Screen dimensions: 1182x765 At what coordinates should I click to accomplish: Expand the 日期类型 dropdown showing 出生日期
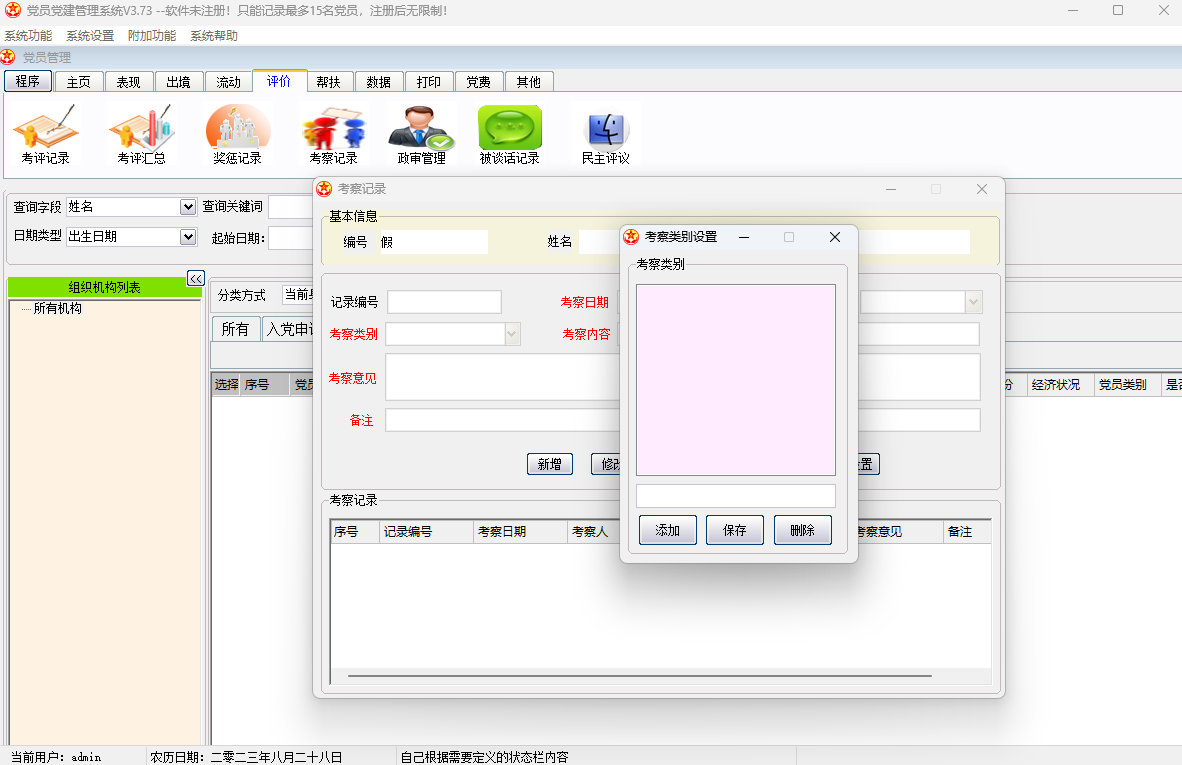188,237
